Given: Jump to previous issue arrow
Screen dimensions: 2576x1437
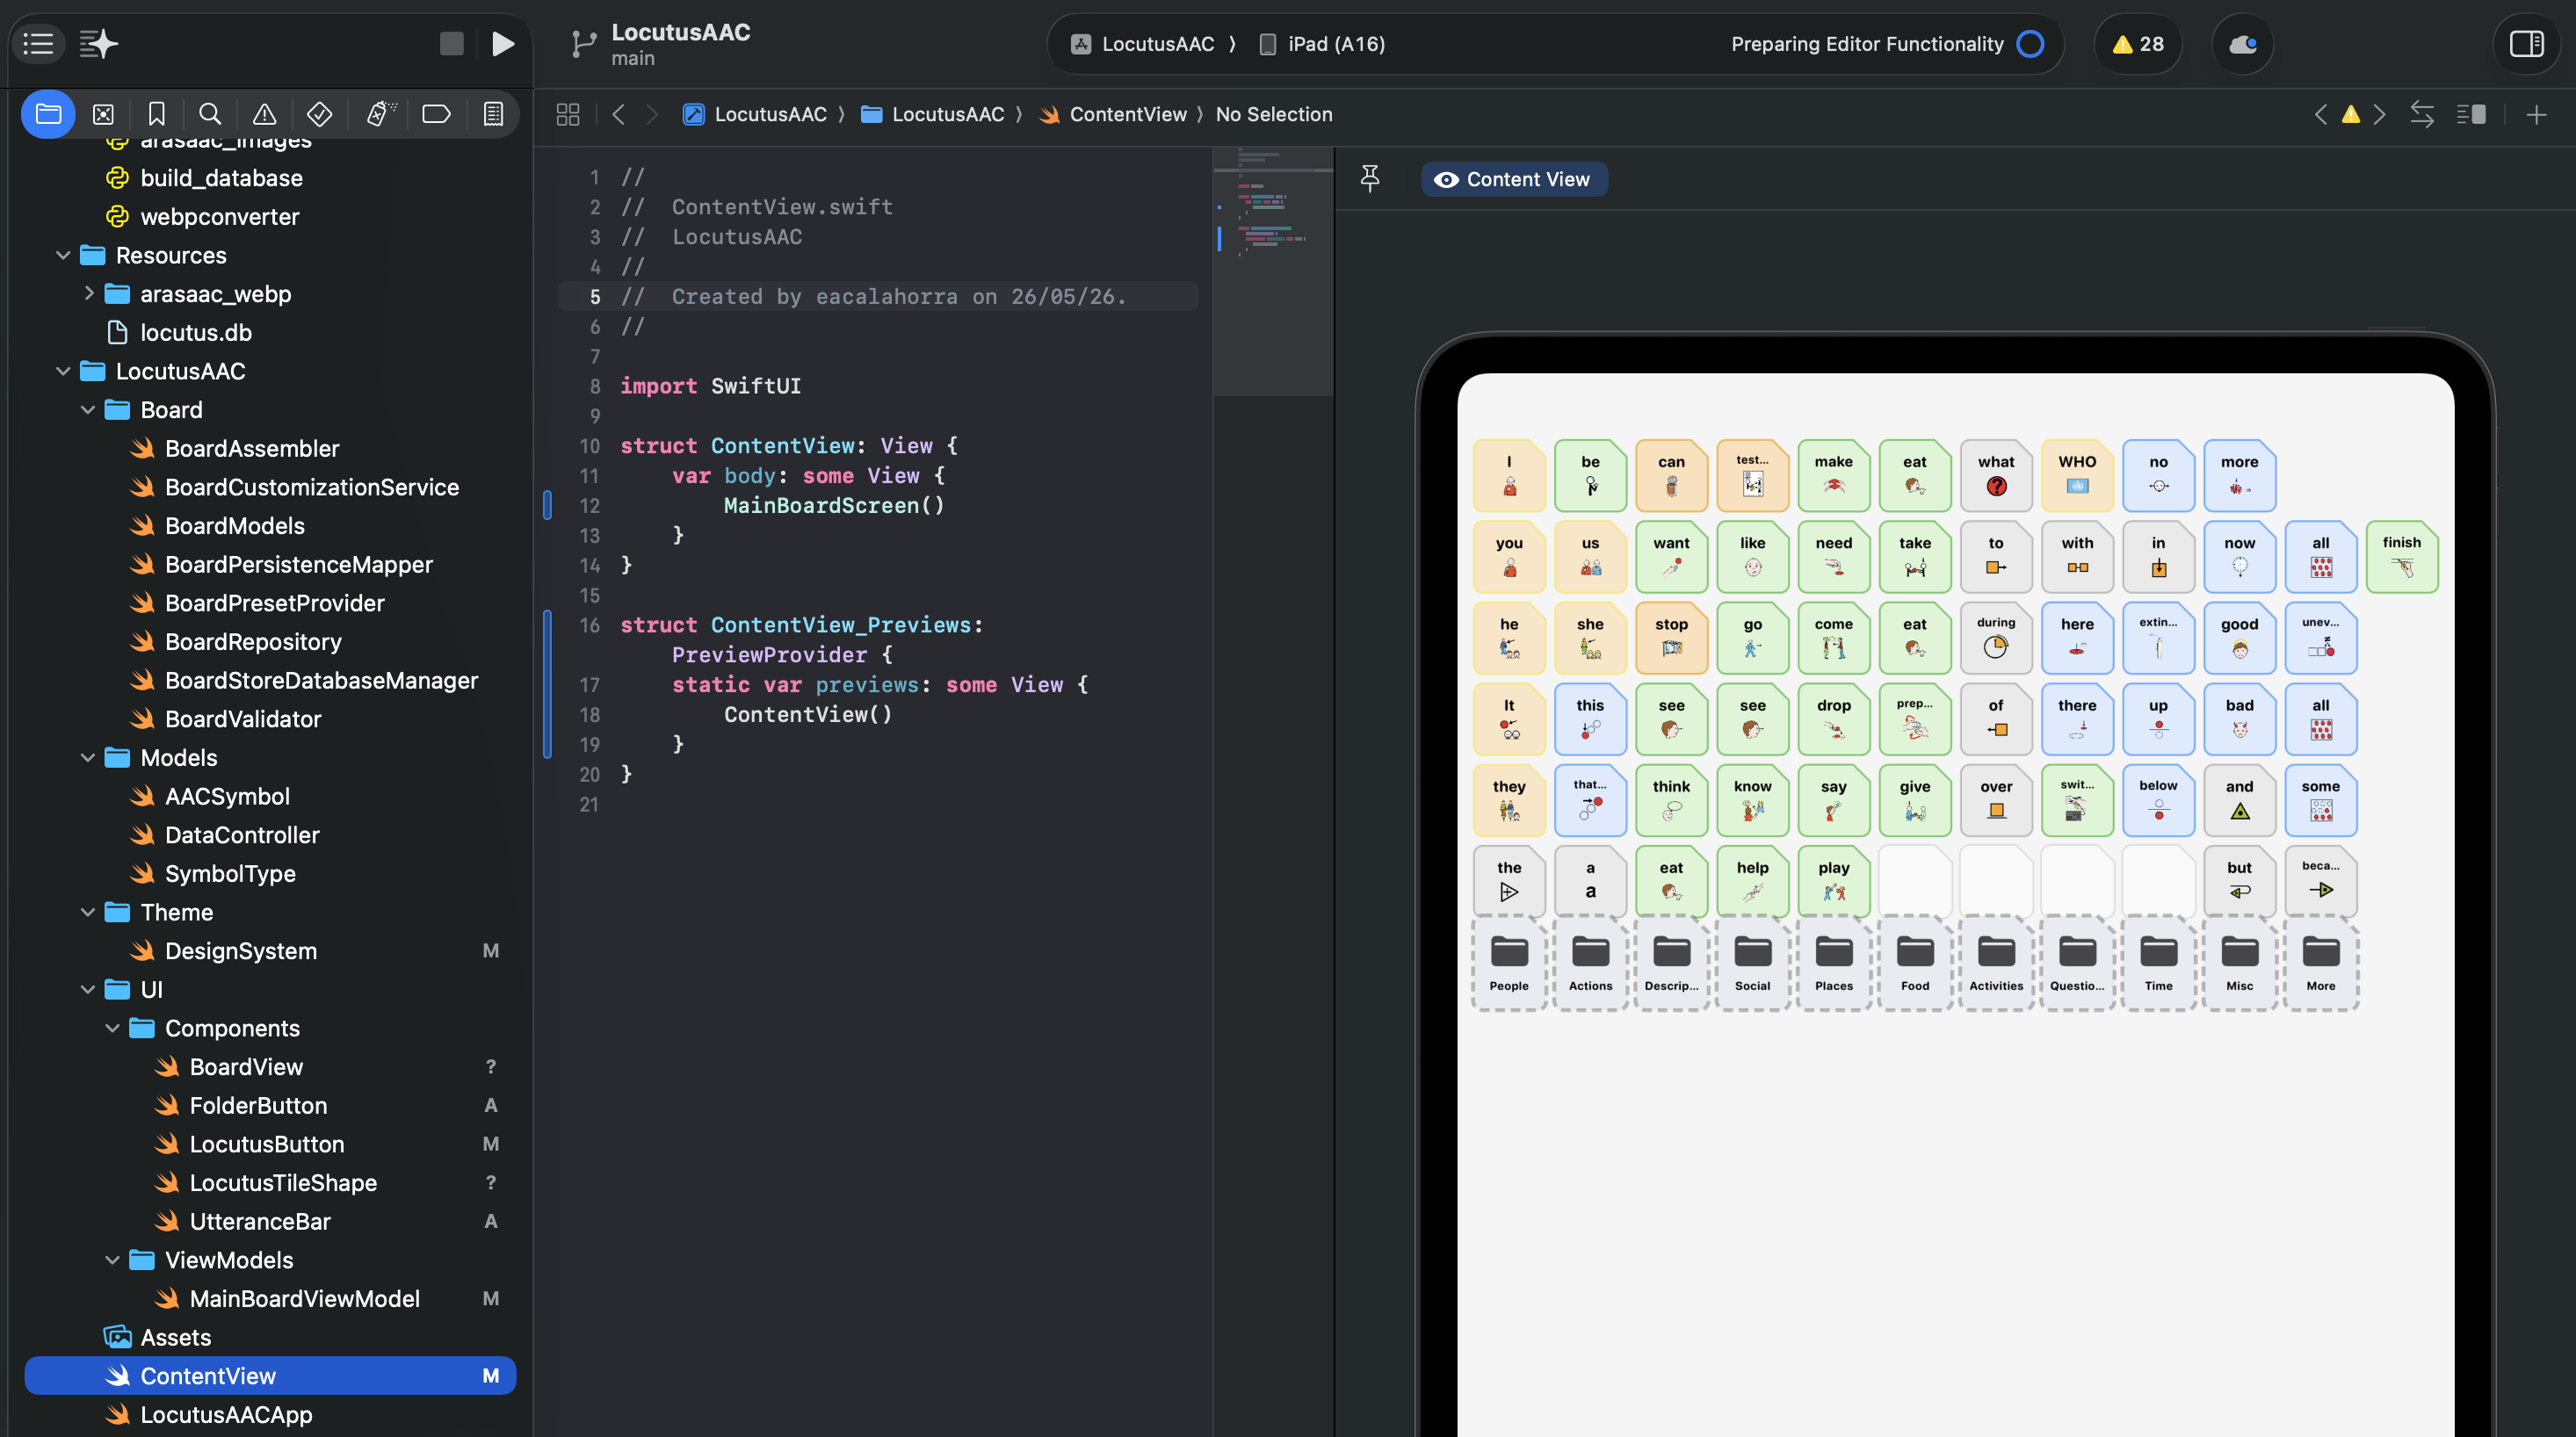Looking at the screenshot, I should [x=2321, y=115].
